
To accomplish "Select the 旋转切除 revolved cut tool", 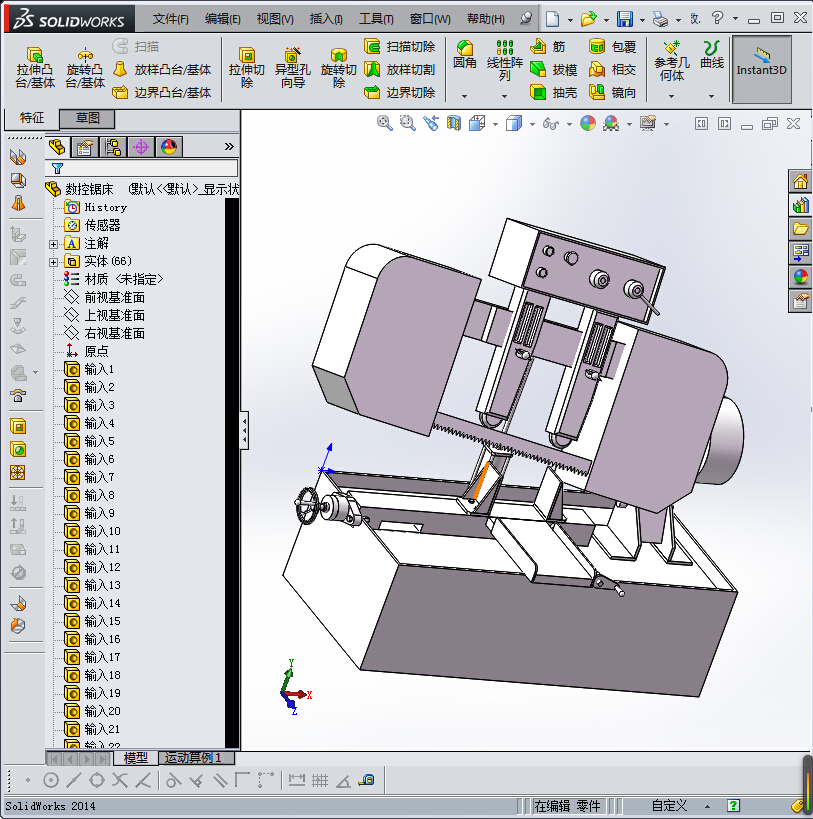I will click(338, 68).
